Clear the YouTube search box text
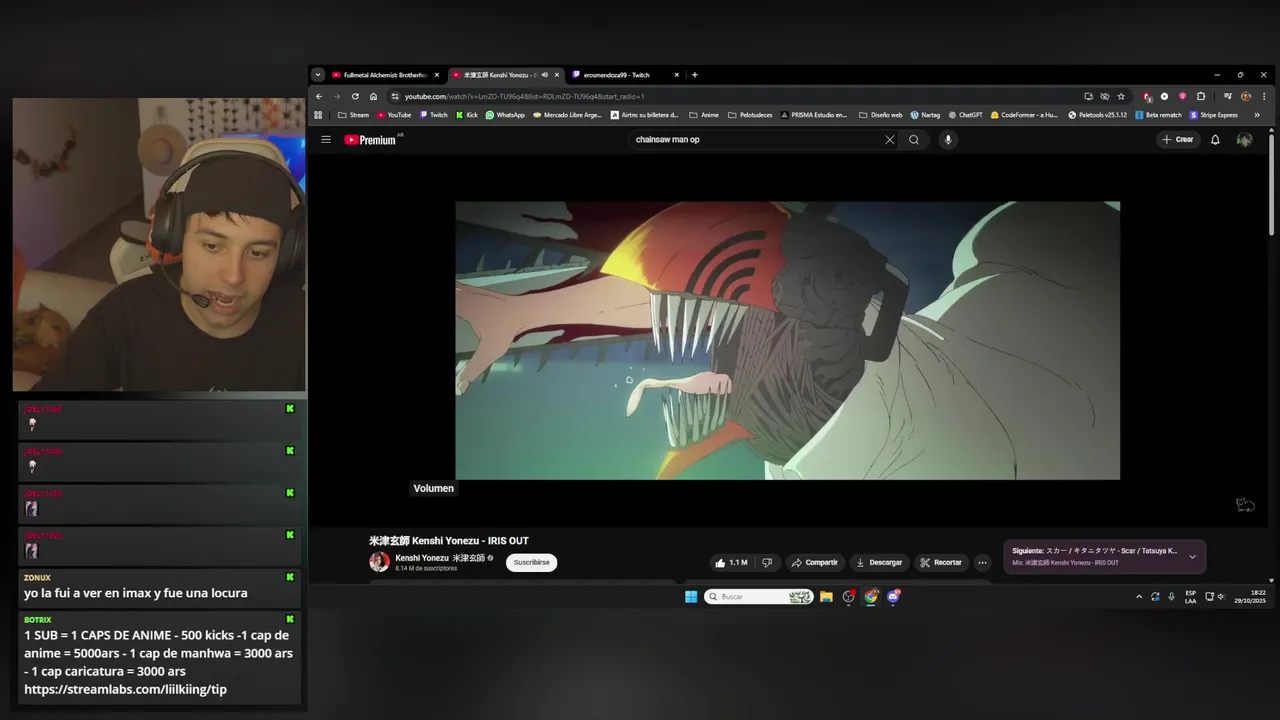Image resolution: width=1280 pixels, height=720 pixels. (889, 140)
